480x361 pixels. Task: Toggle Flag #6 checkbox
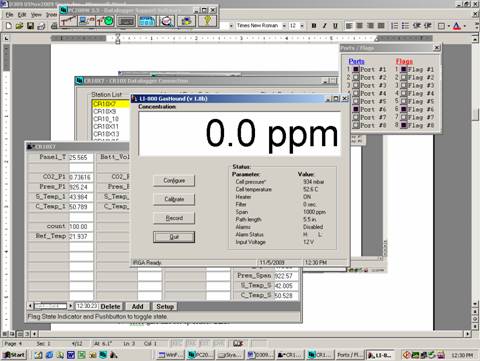pos(404,109)
